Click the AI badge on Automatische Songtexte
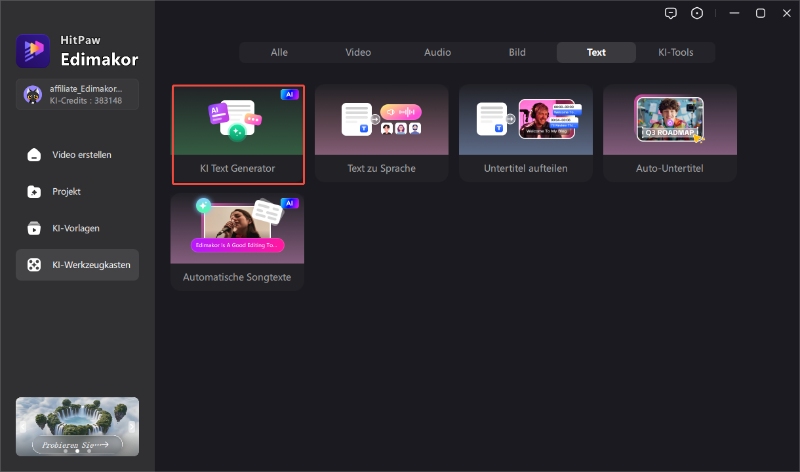Viewport: 800px width, 472px height. pos(289,203)
